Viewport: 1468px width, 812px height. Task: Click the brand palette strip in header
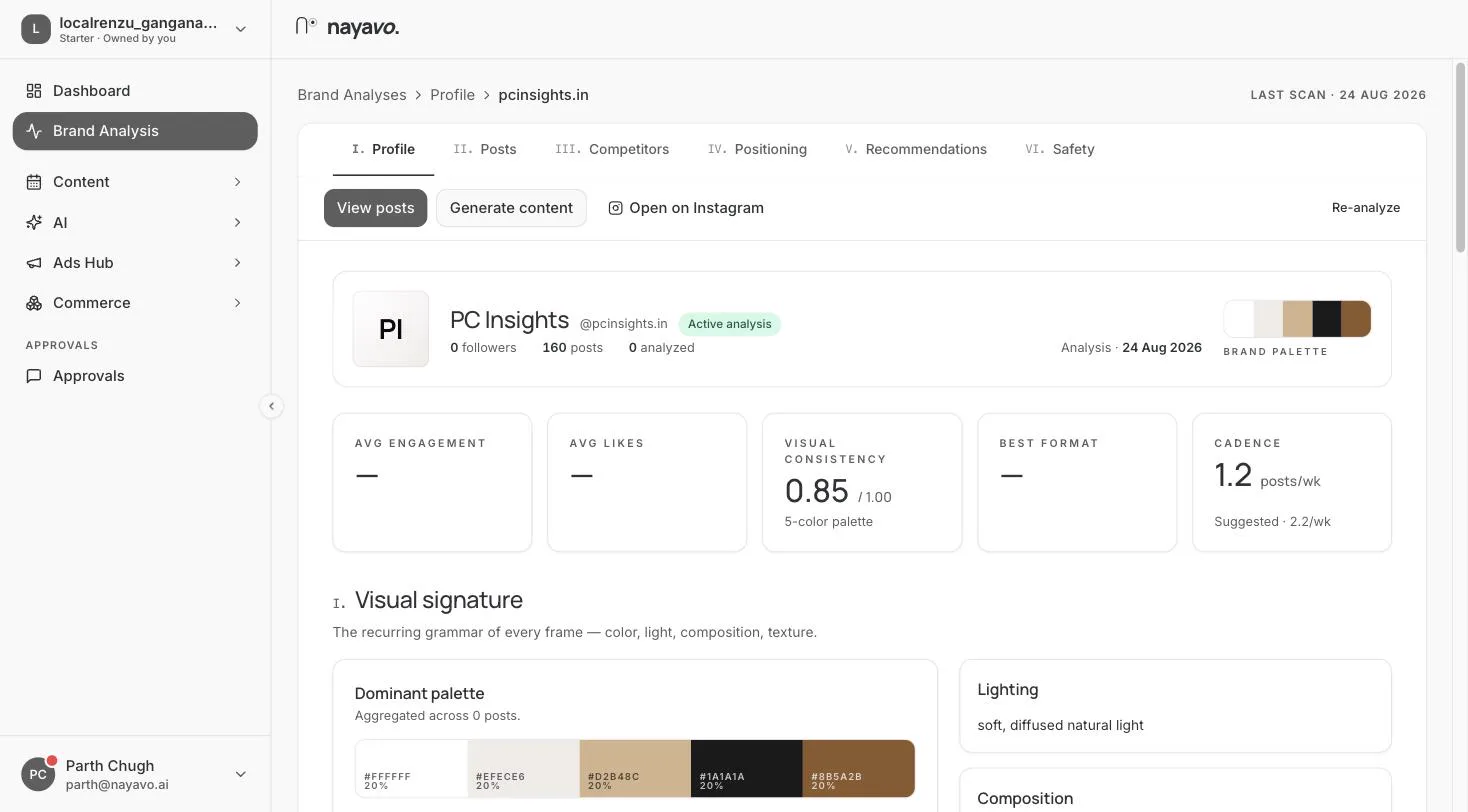pyautogui.click(x=1297, y=319)
